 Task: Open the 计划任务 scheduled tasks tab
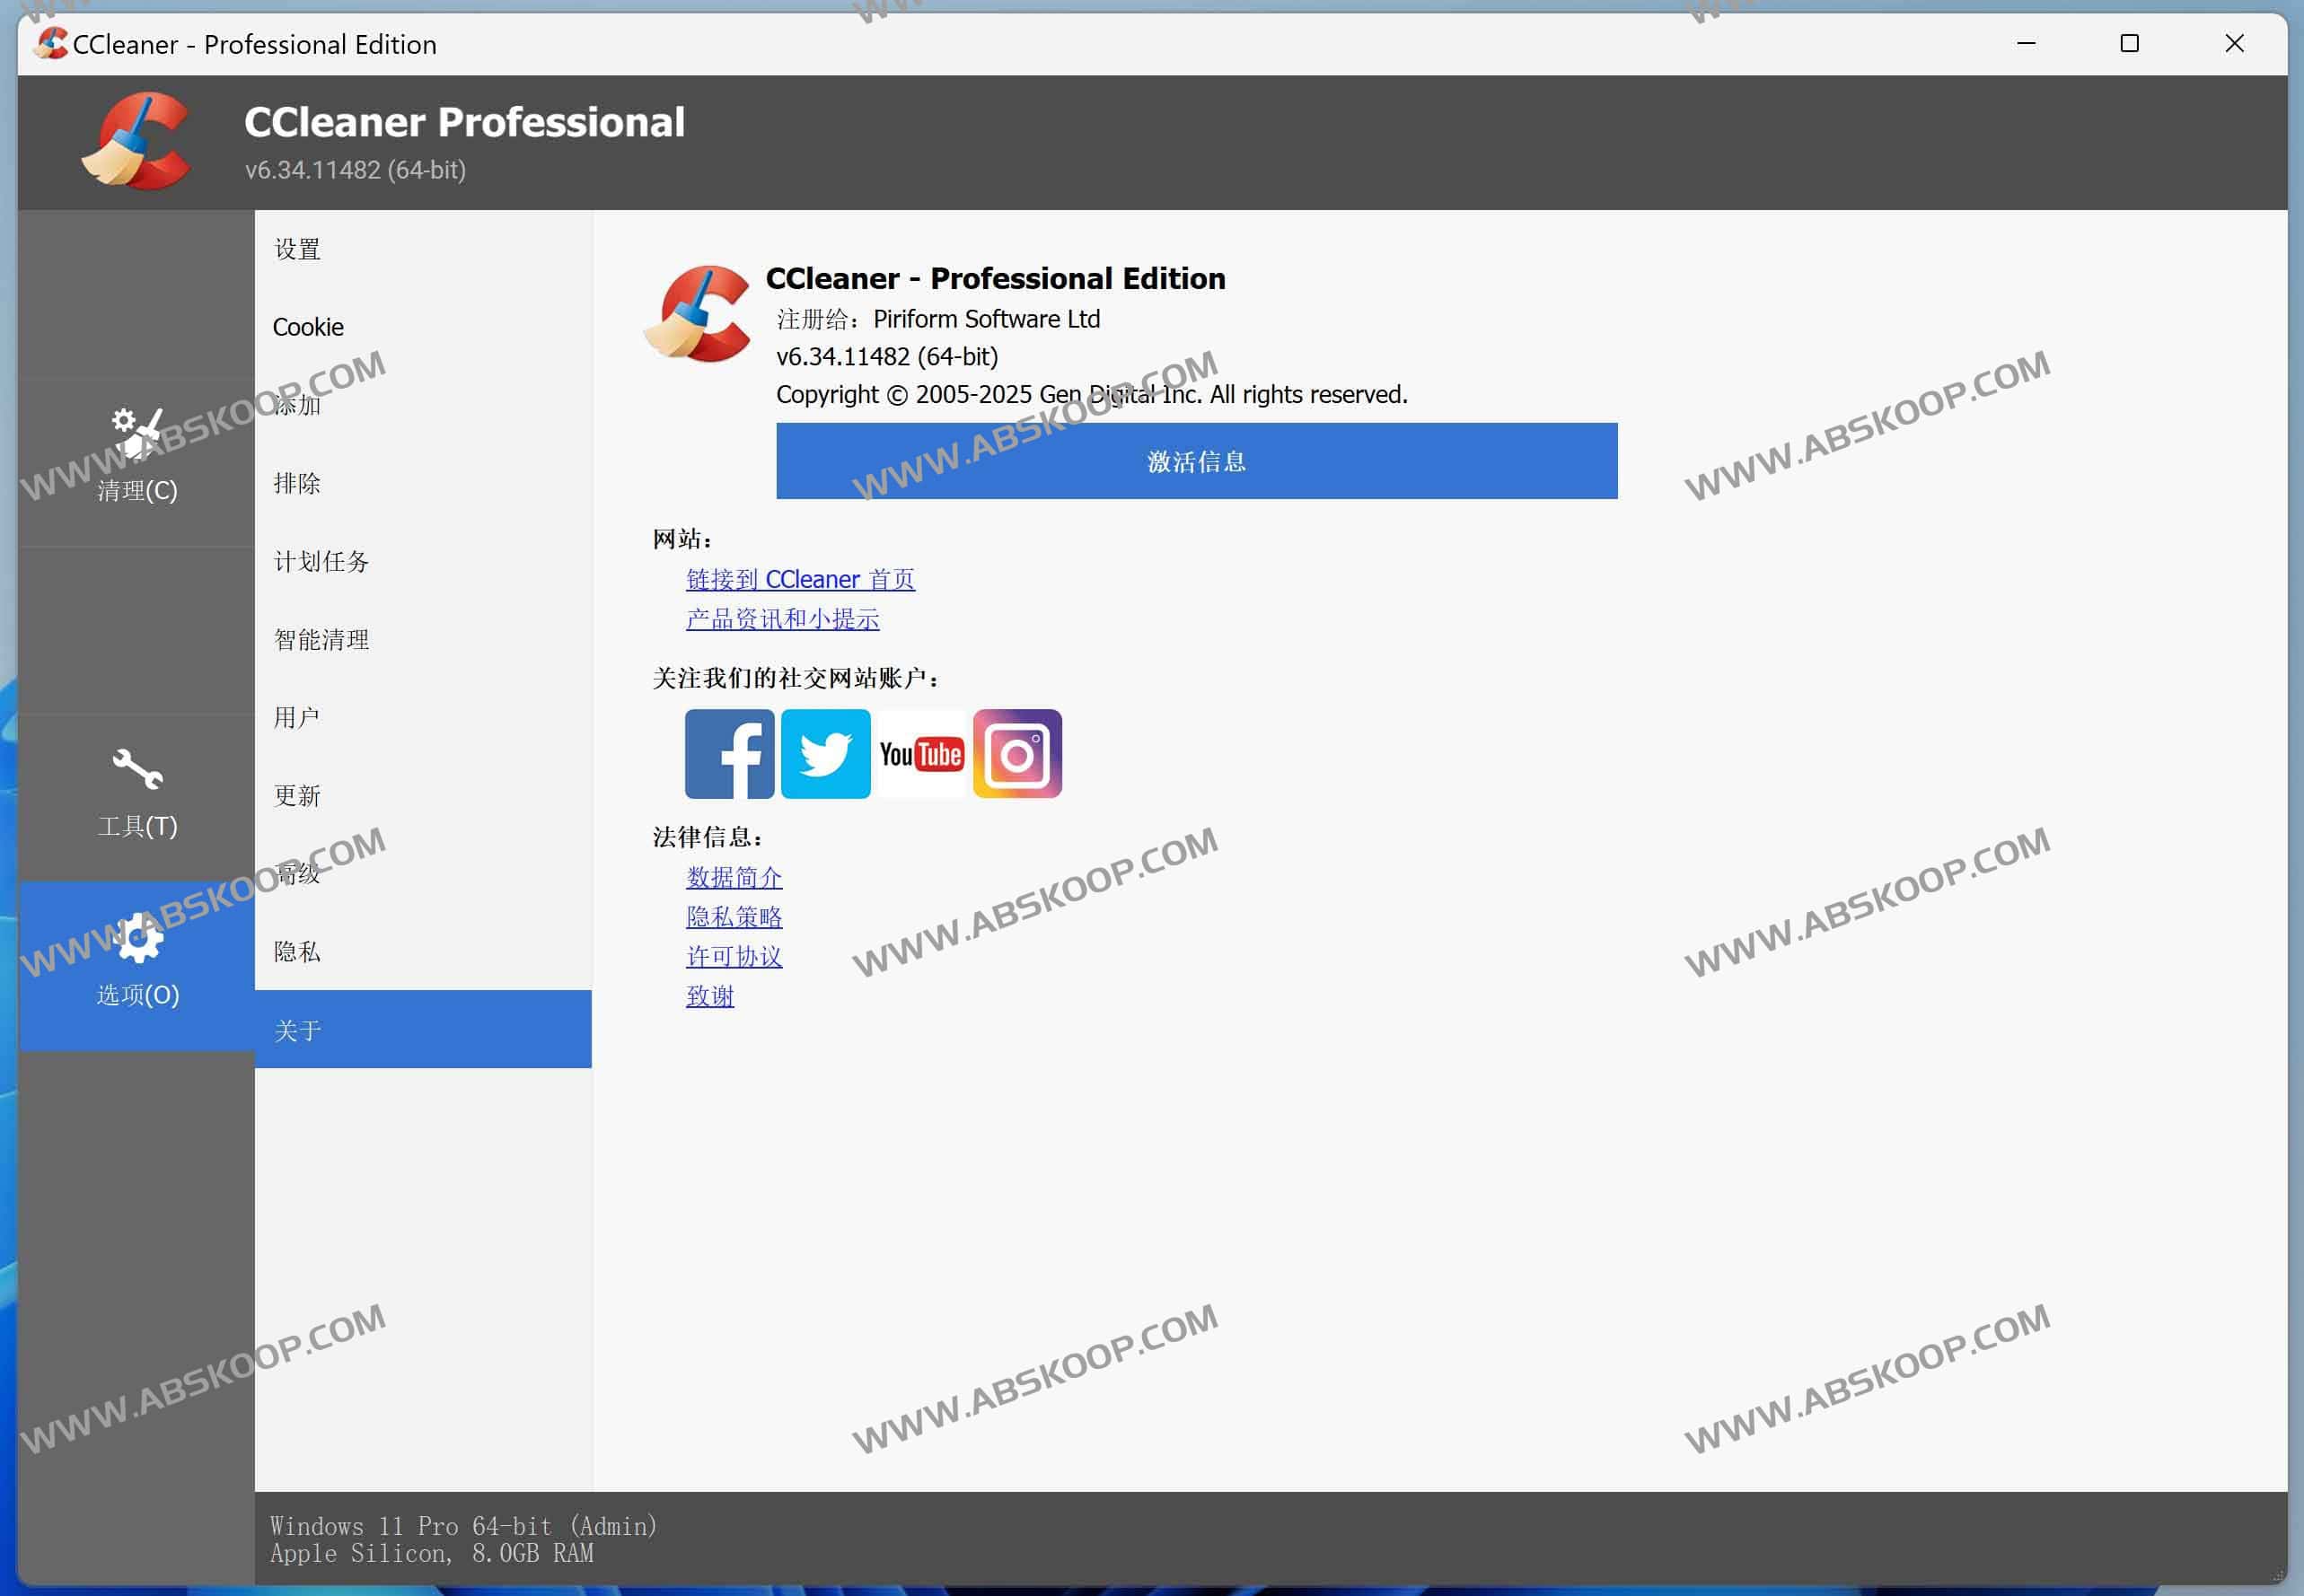(x=320, y=562)
